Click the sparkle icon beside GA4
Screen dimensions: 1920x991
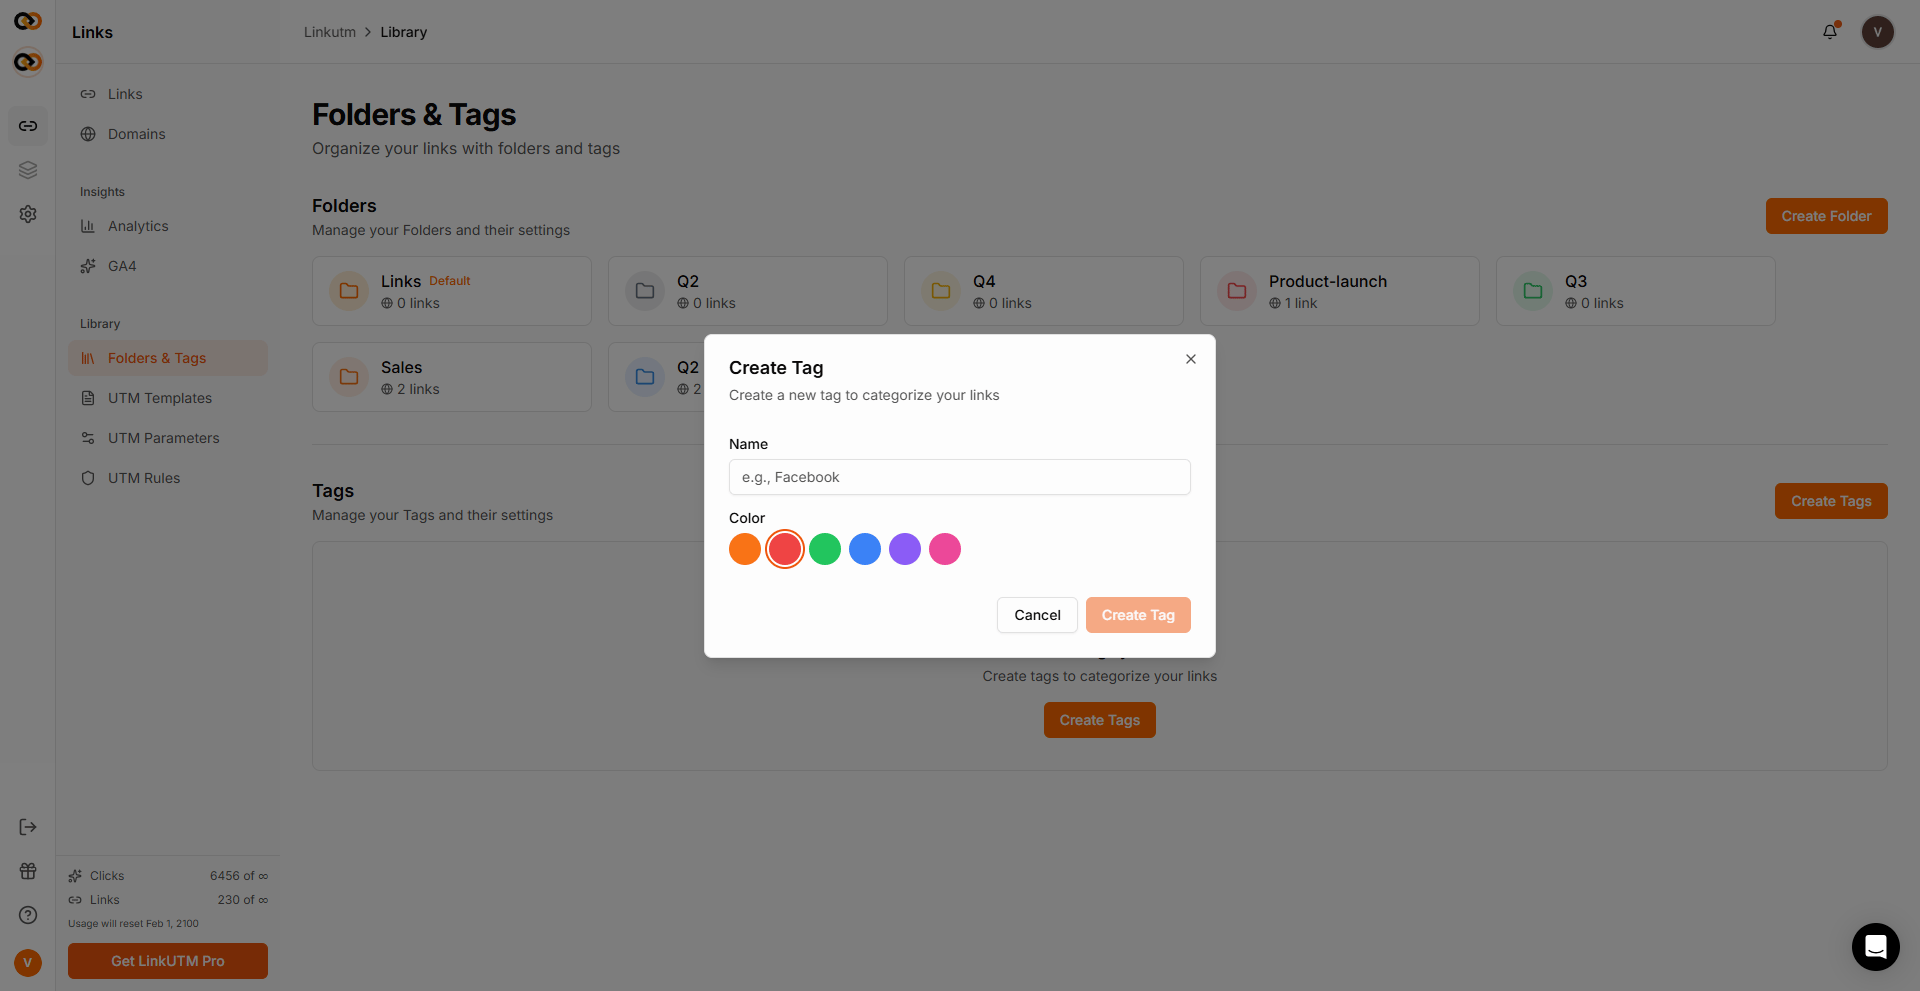(x=88, y=266)
